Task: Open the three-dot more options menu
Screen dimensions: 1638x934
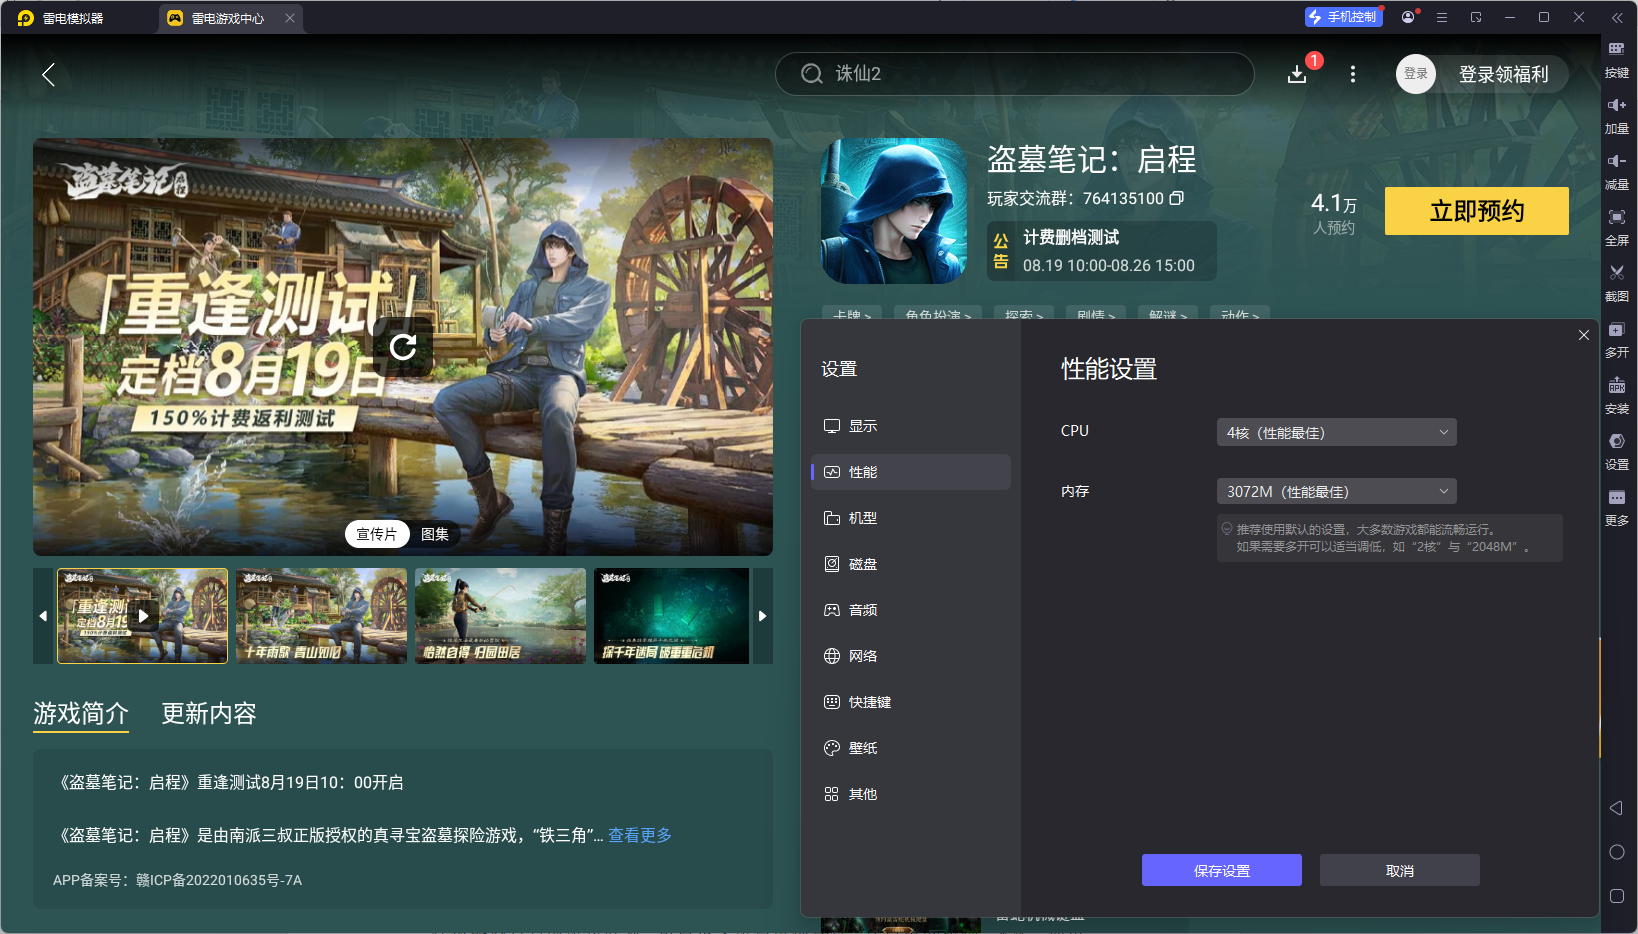Action: tap(1353, 74)
